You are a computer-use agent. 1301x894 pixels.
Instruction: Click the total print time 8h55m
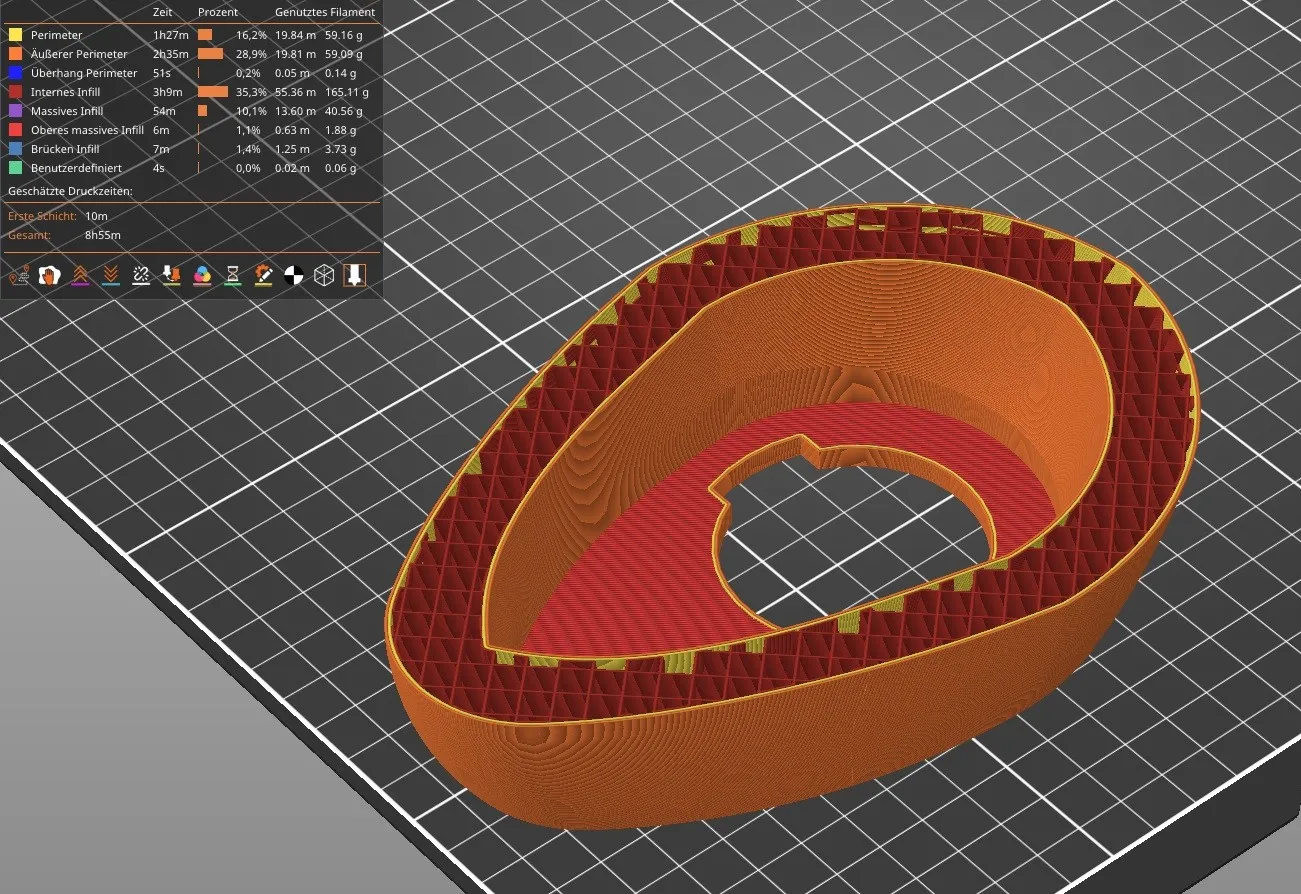(x=103, y=235)
